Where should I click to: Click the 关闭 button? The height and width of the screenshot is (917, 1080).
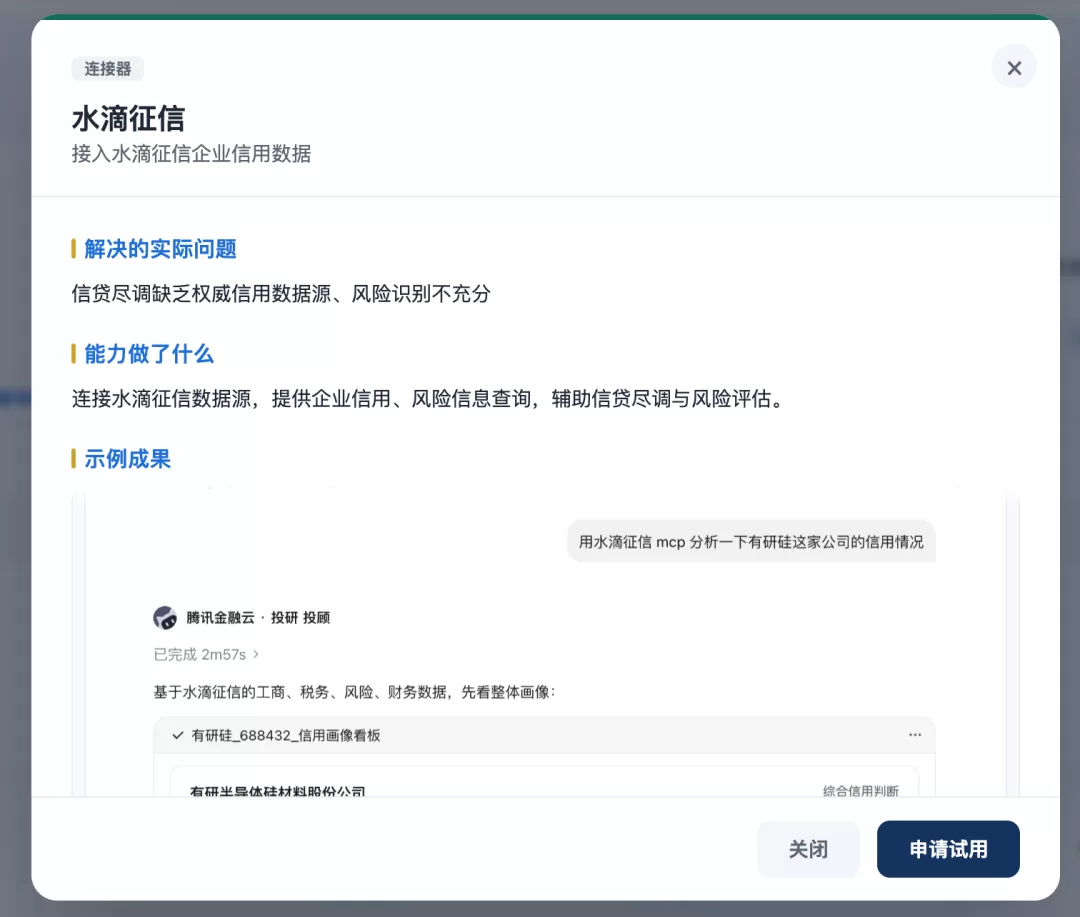pyautogui.click(x=808, y=849)
